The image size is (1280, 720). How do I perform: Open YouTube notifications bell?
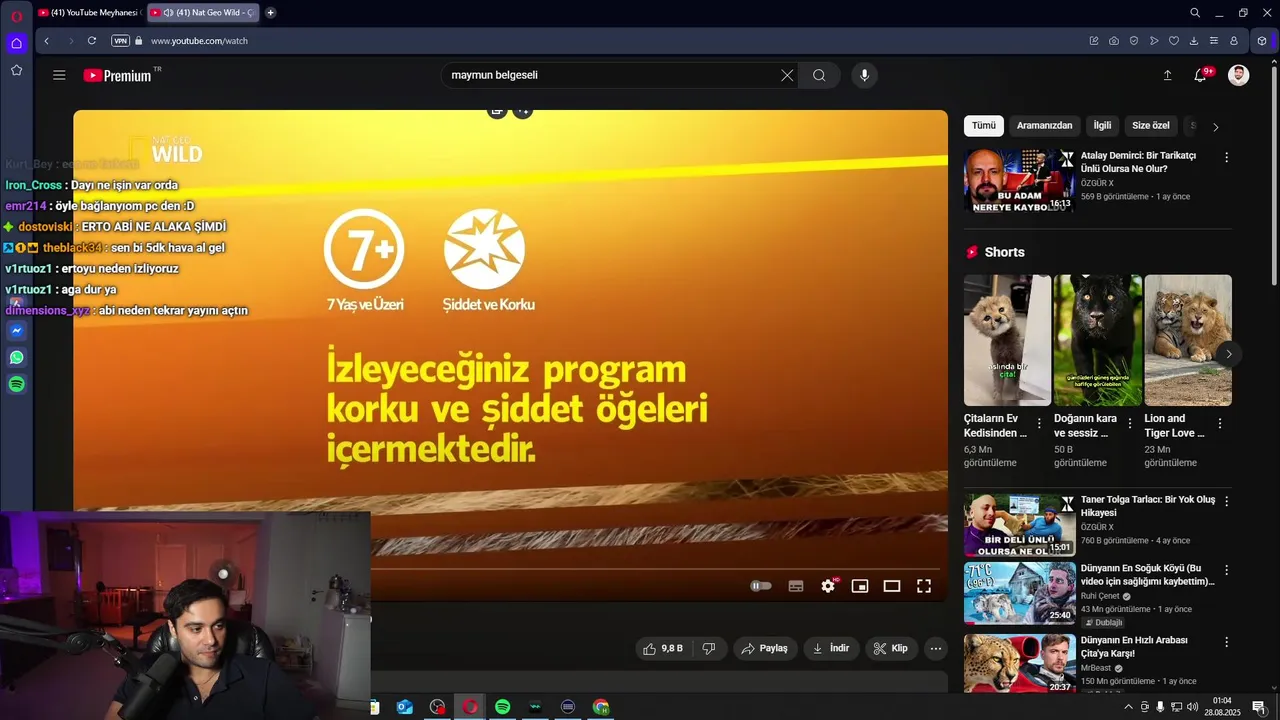[x=1200, y=75]
